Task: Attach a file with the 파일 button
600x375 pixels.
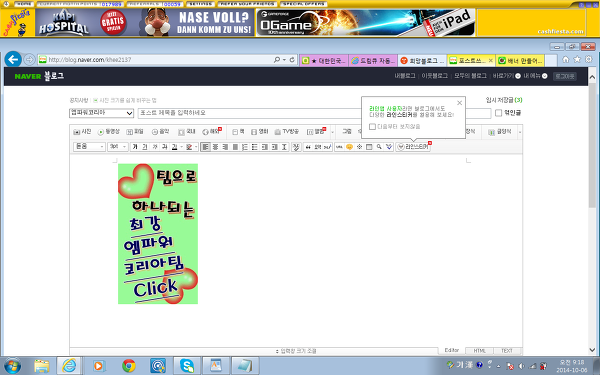Action: tap(135, 132)
